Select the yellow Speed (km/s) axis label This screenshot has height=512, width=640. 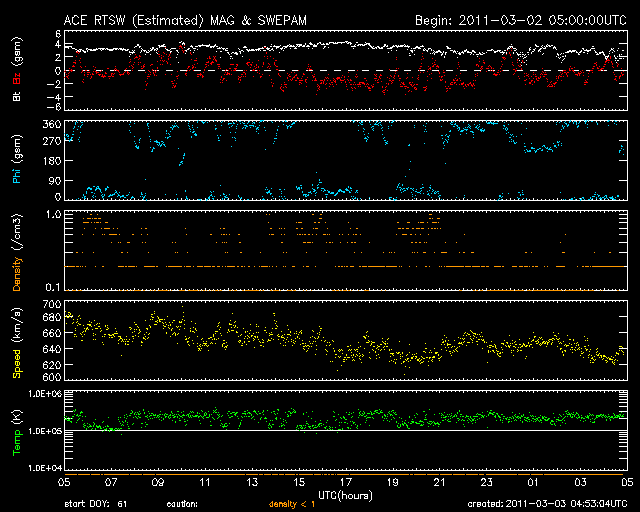[x=15, y=340]
